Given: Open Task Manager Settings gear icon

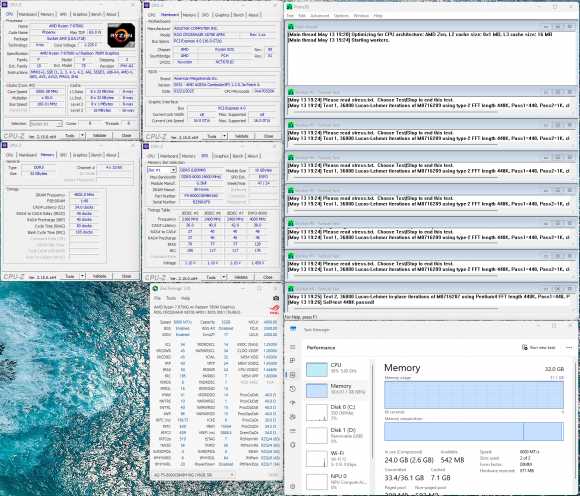Looking at the screenshot, I should pos(293,486).
